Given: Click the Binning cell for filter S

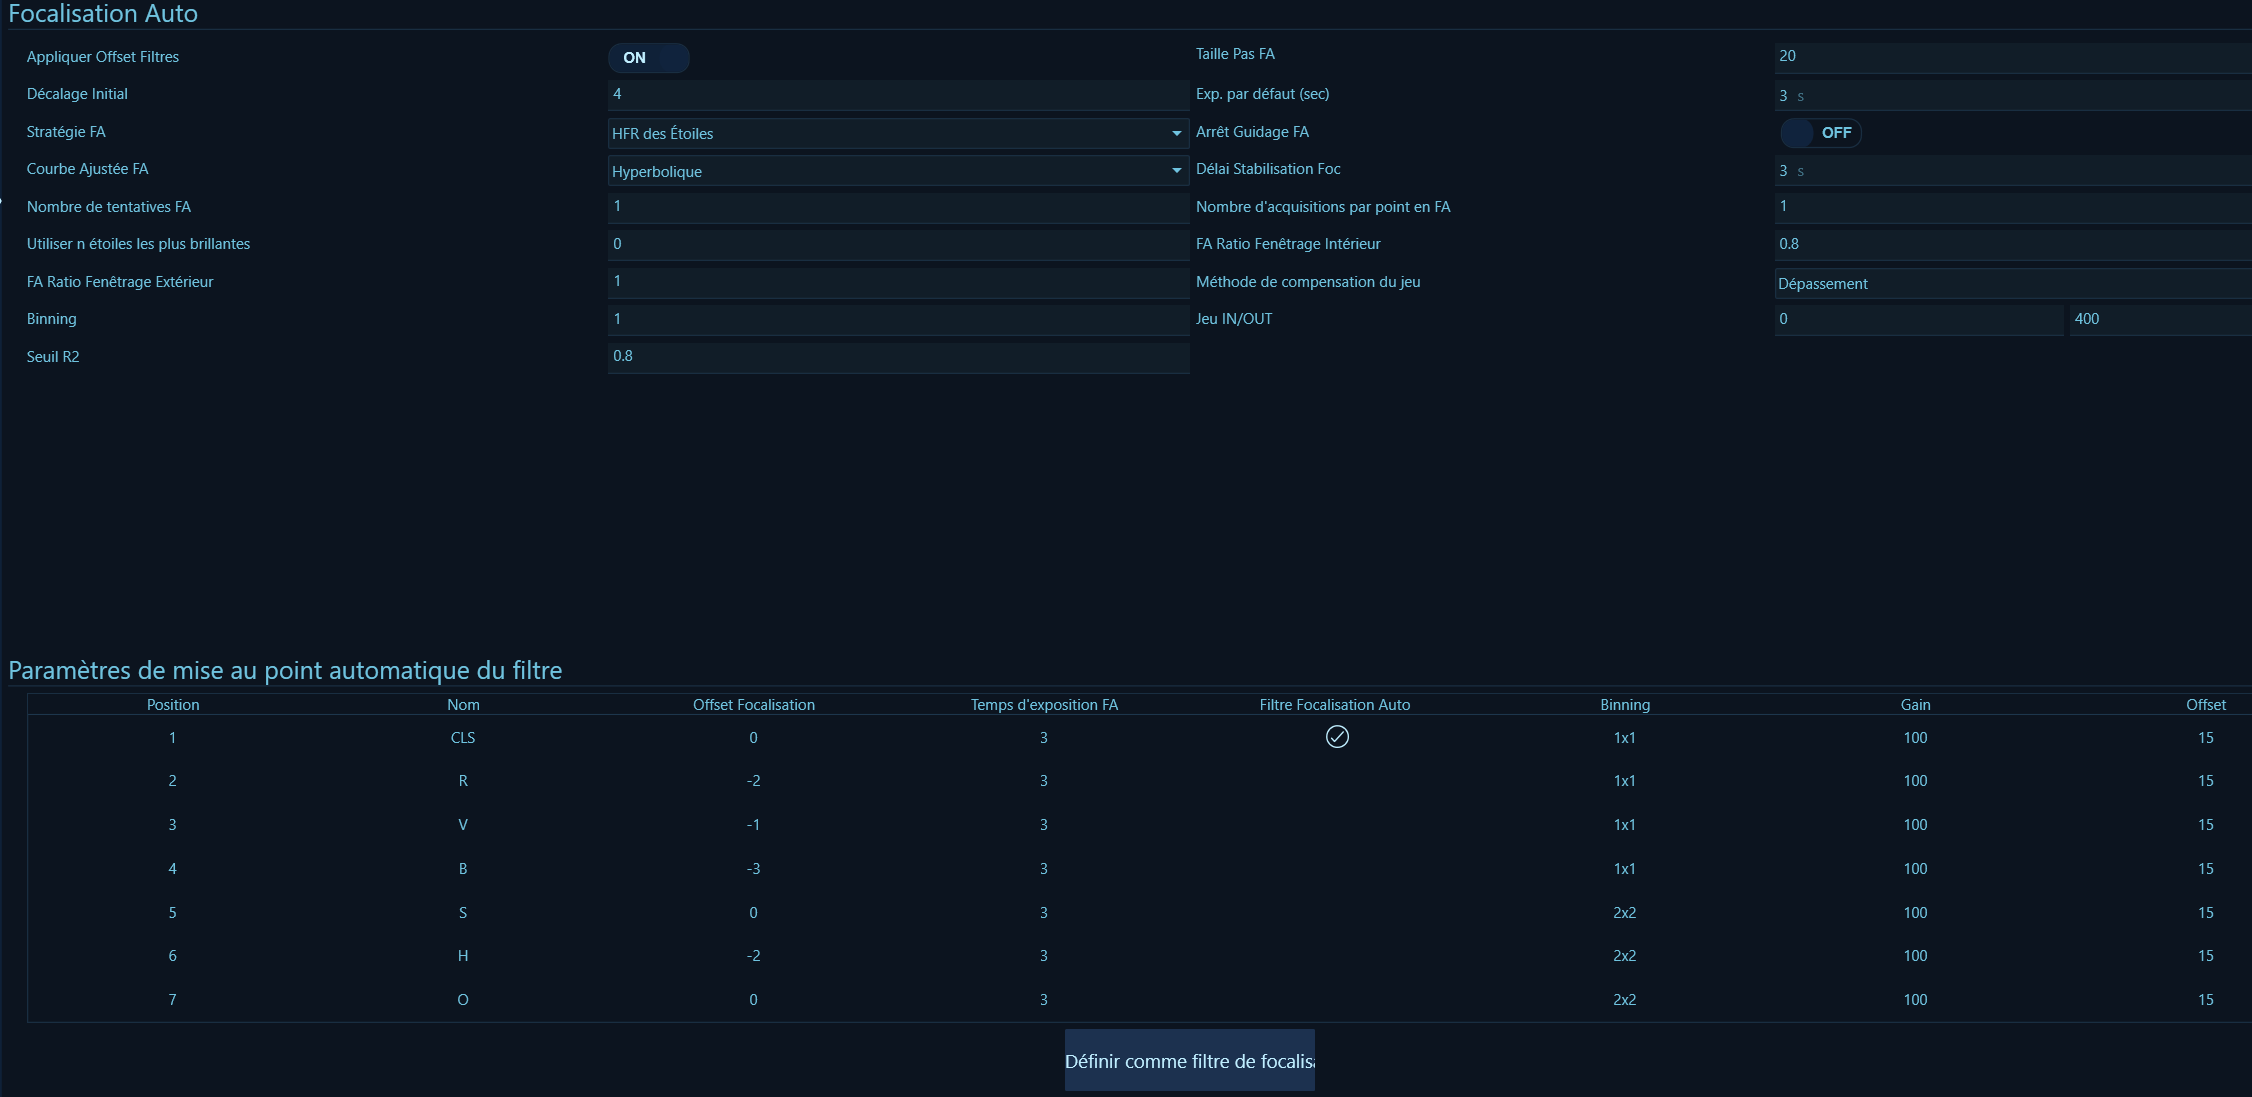Looking at the screenshot, I should pos(1624,913).
